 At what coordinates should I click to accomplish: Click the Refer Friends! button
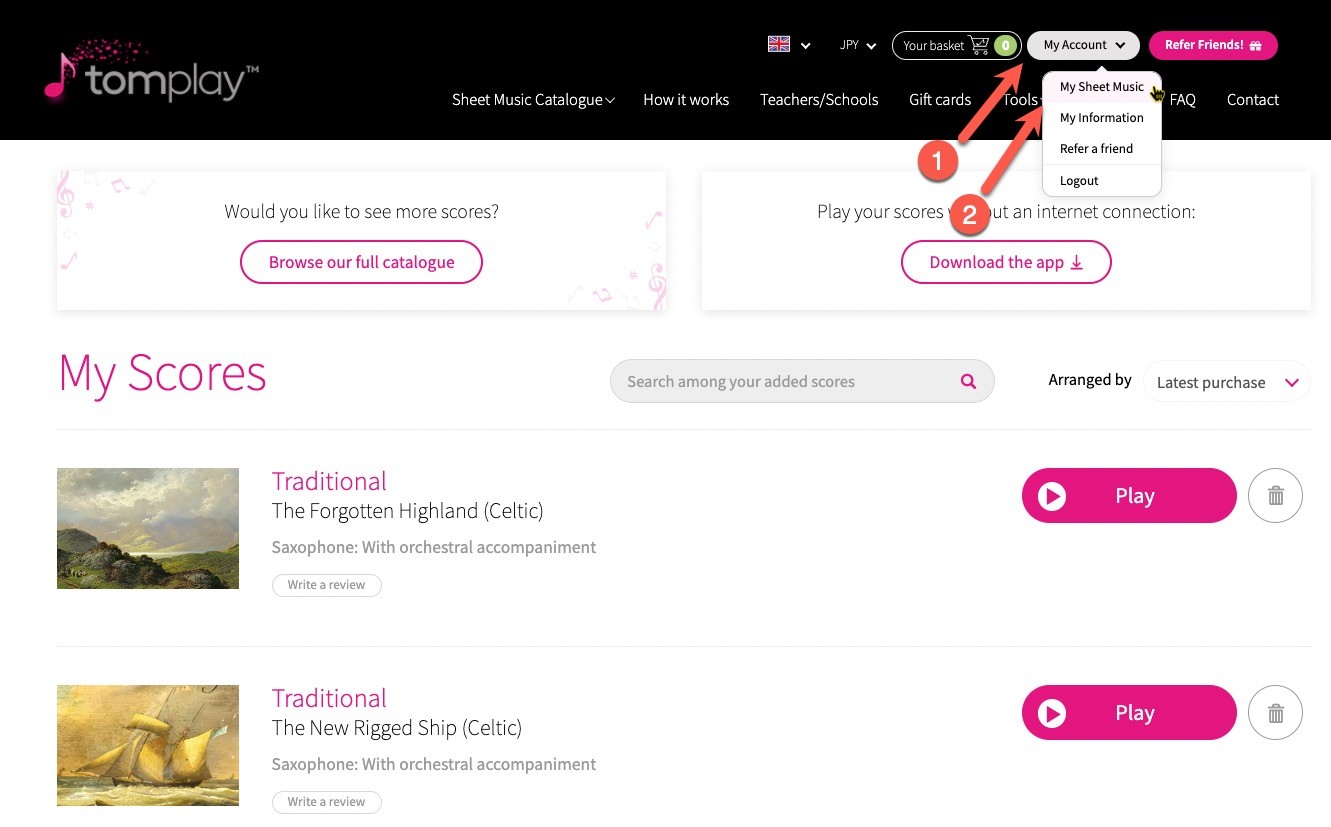[1213, 45]
